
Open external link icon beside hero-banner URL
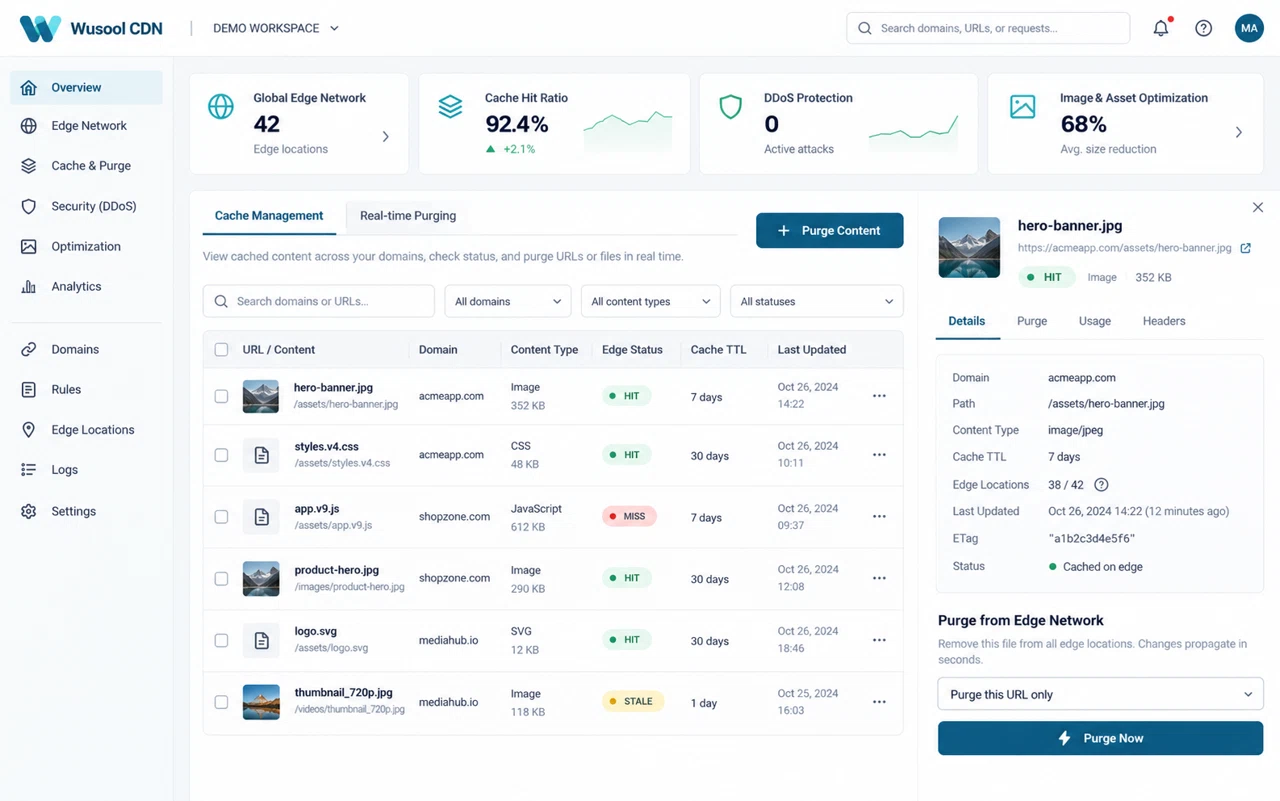[1246, 248]
